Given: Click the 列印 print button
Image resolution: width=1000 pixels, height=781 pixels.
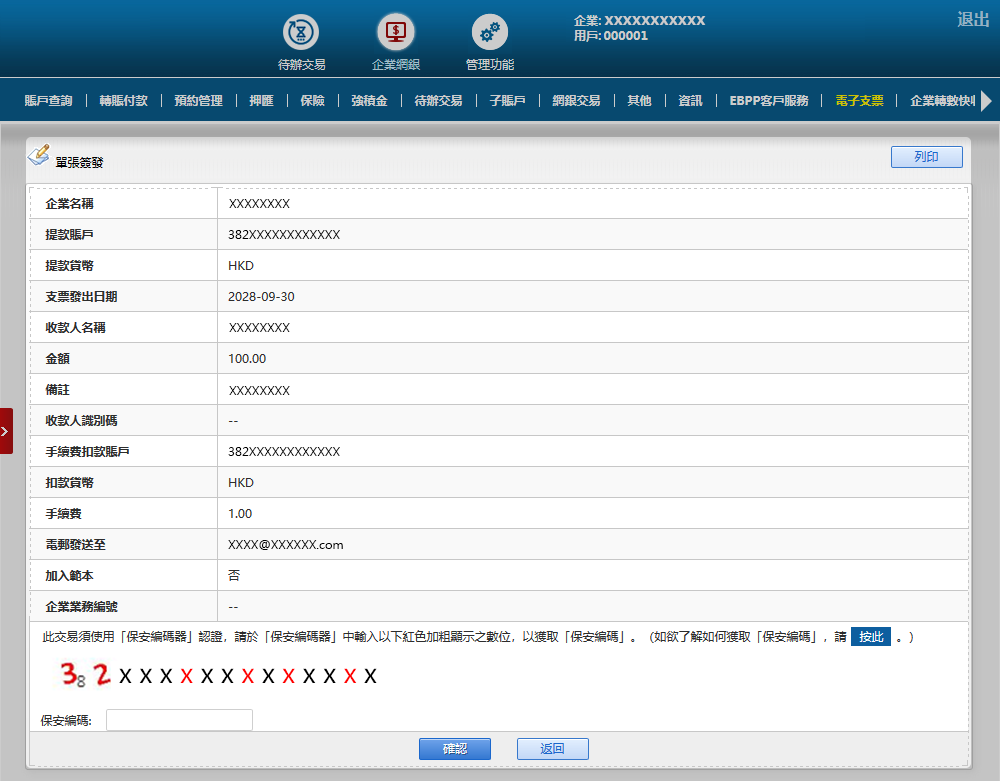Looking at the screenshot, I should point(926,157).
